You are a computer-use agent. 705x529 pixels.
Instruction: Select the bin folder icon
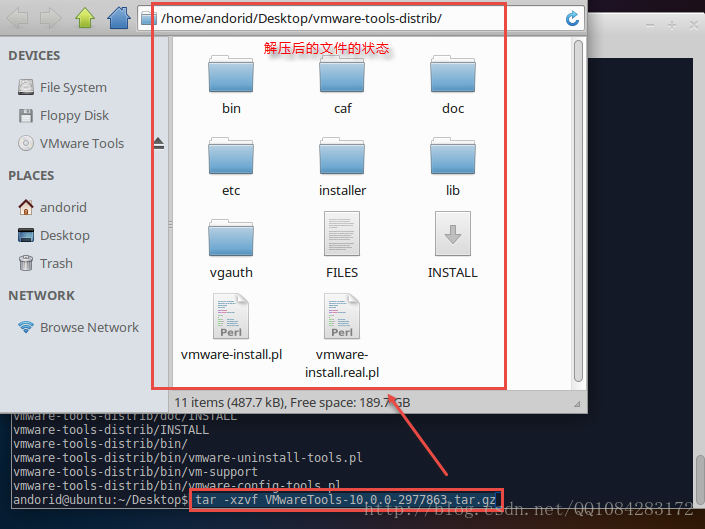[231, 74]
